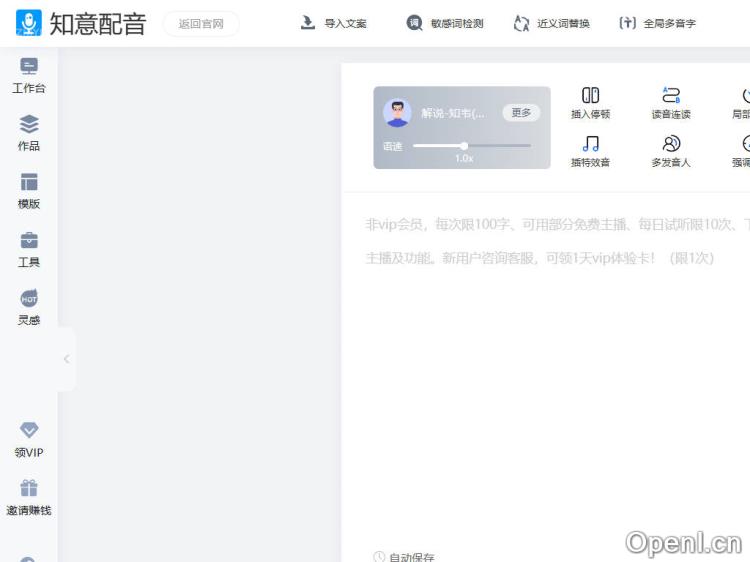The image size is (750, 562).
Task: Click the 插入停顿 pause icon
Action: [x=590, y=96]
